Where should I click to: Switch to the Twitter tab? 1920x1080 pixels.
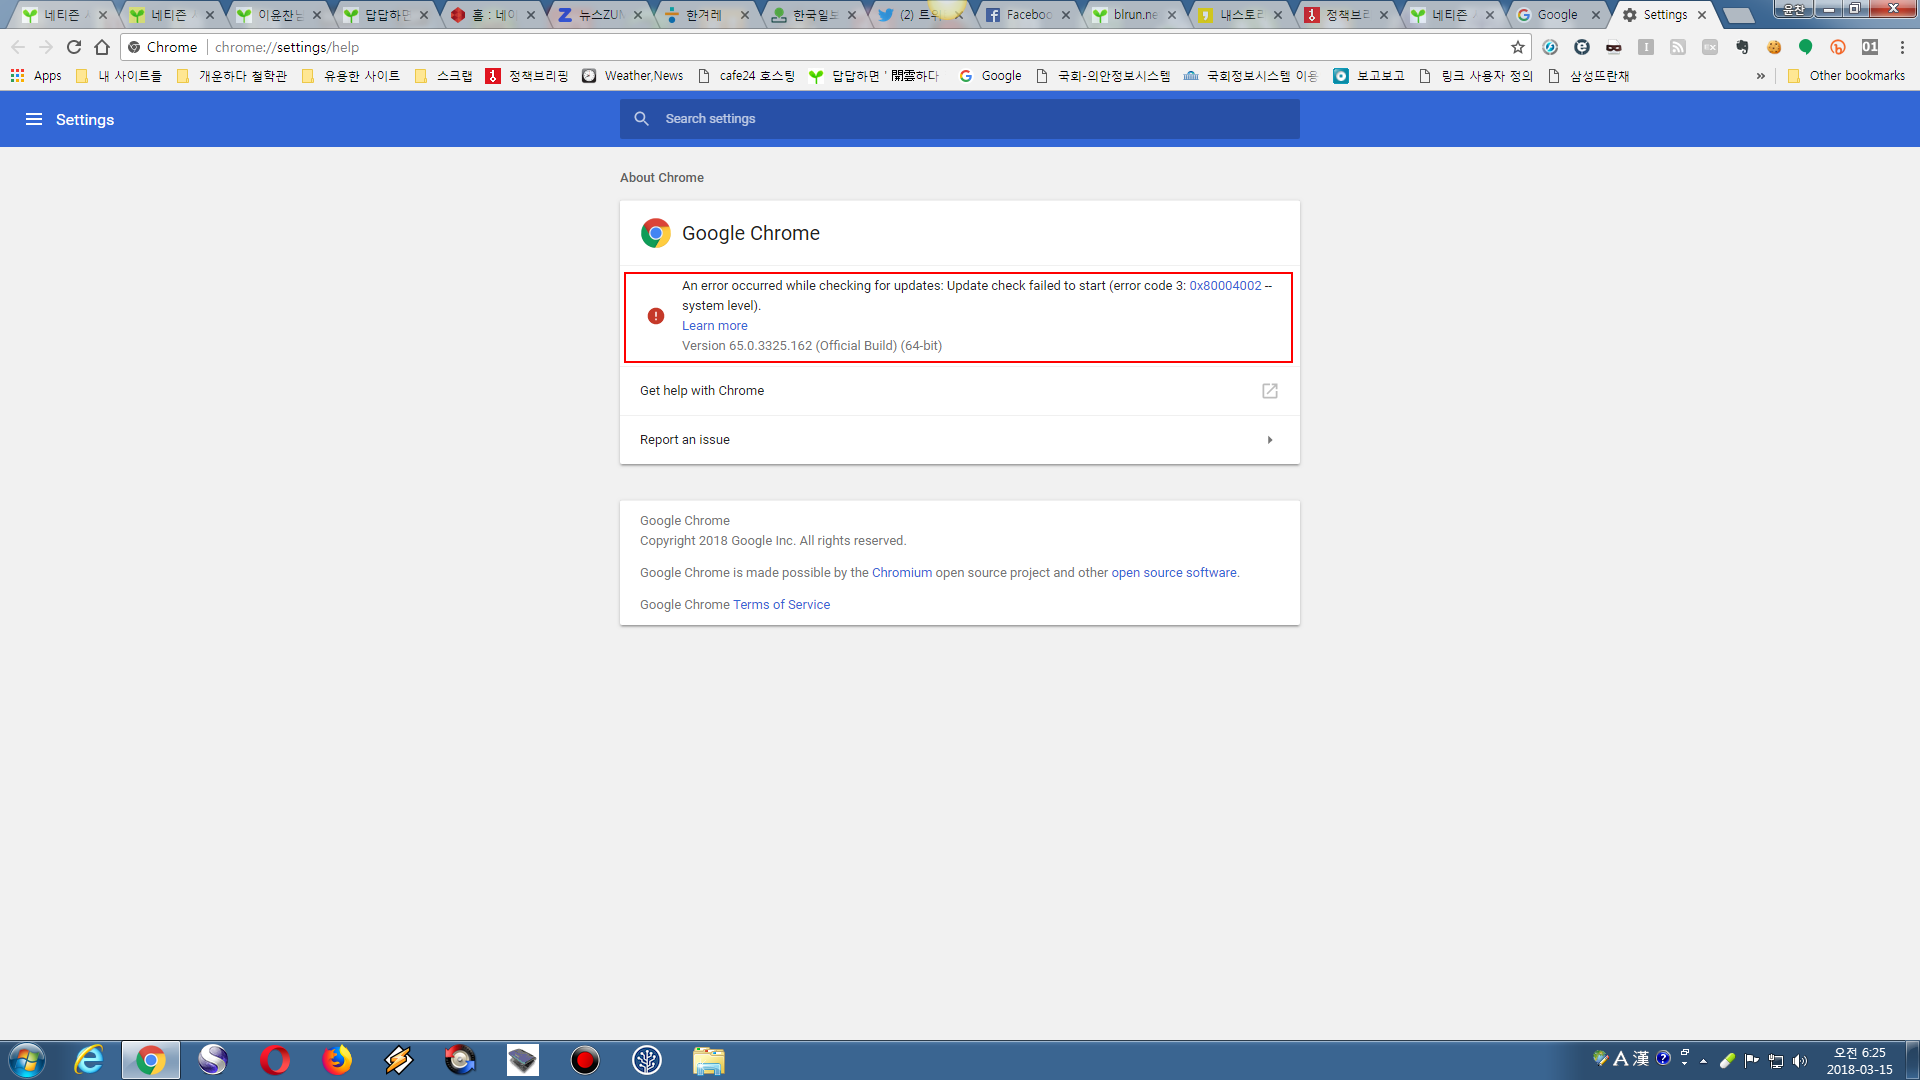coord(918,15)
